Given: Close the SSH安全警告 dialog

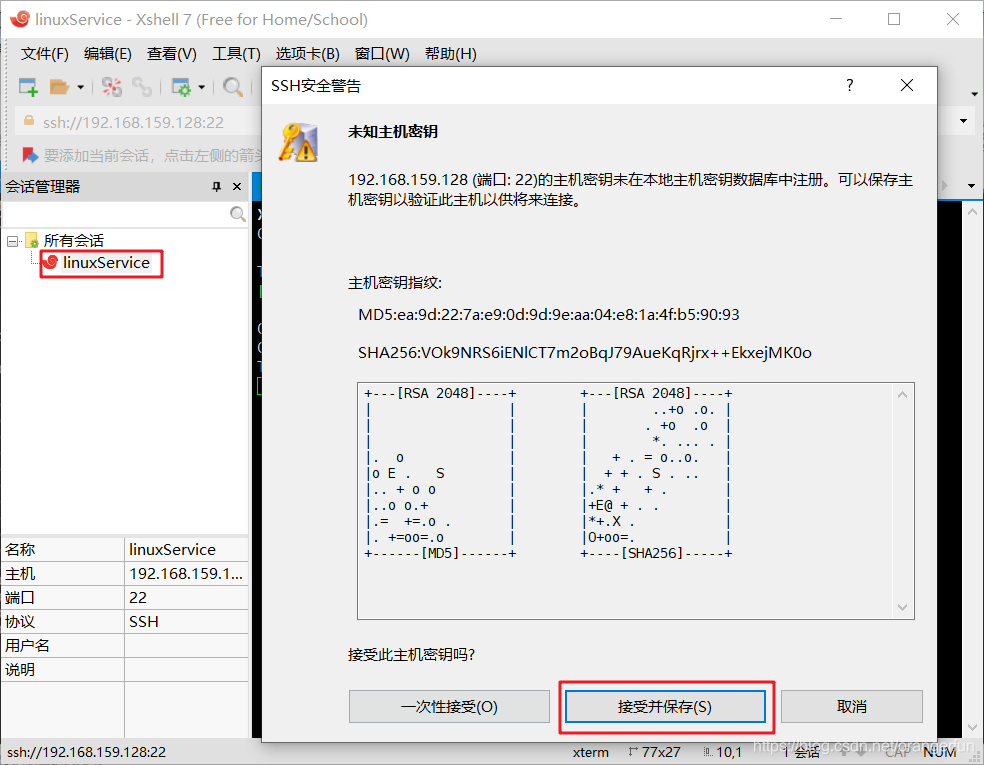Looking at the screenshot, I should 907,85.
